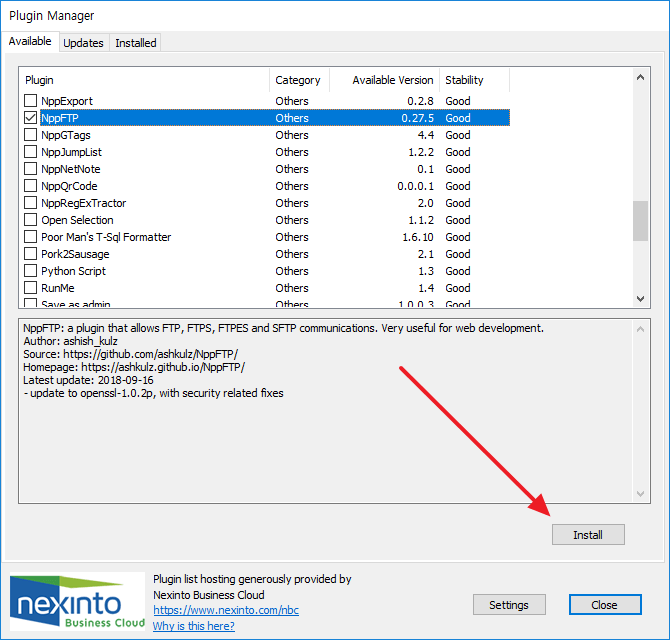Click plugin list scroll down arrow
Viewport: 670px width, 640px height.
(x=640, y=299)
